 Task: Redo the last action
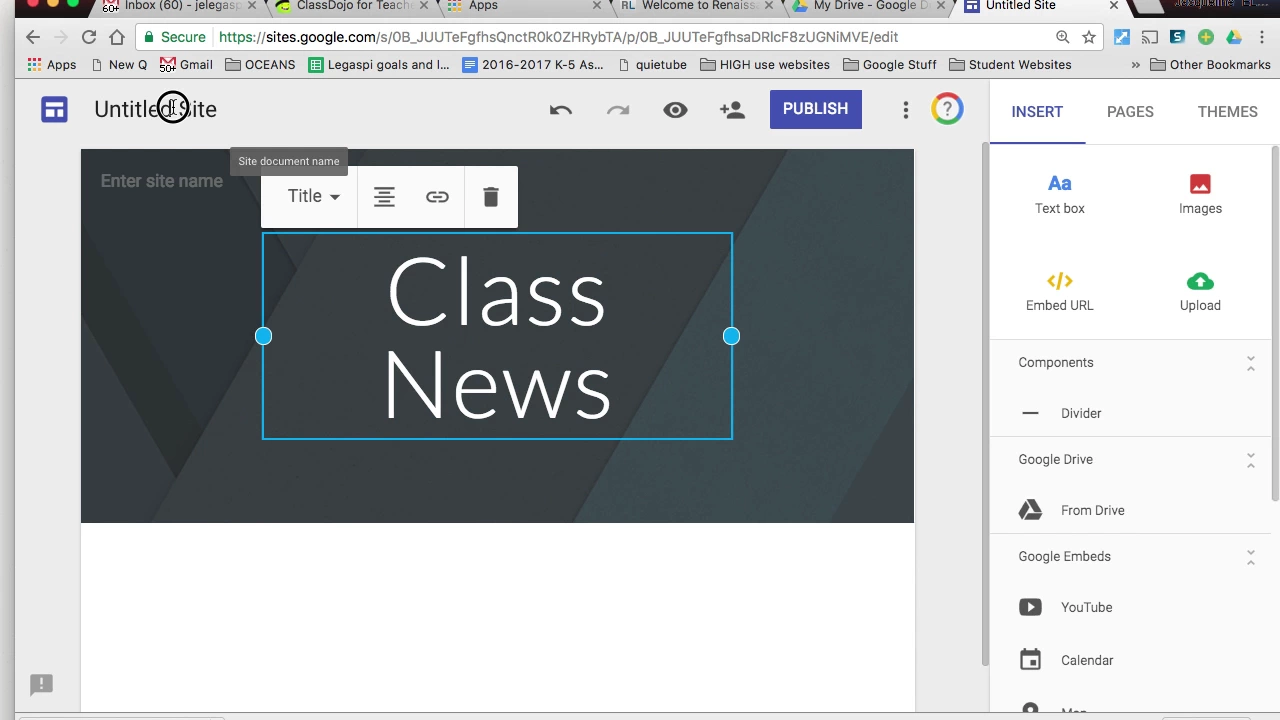pyautogui.click(x=618, y=110)
